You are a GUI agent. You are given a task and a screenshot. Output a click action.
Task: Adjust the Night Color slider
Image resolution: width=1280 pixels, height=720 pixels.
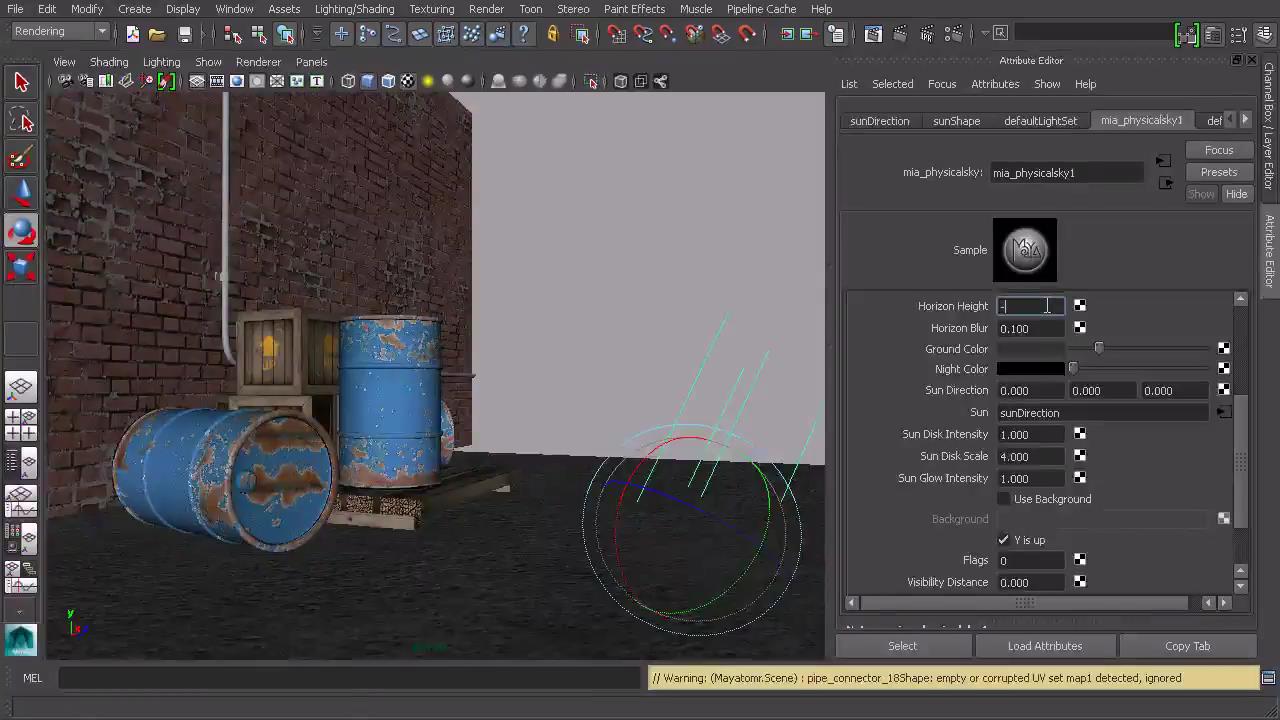point(1073,369)
